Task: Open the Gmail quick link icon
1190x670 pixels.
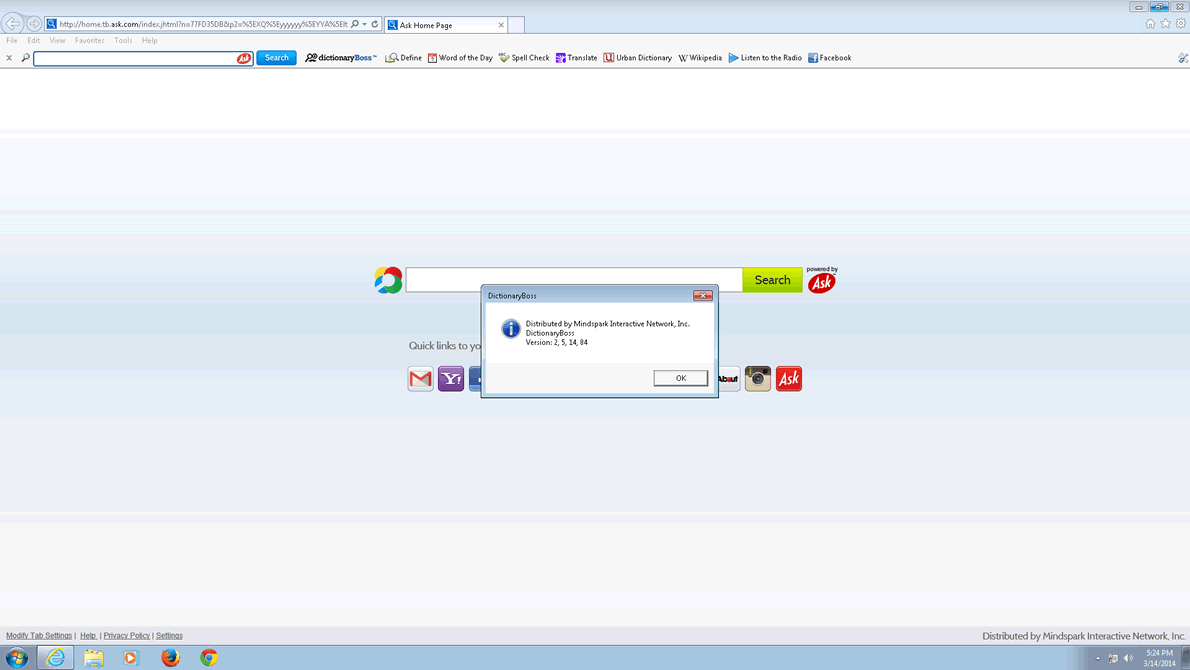Action: tap(420, 378)
